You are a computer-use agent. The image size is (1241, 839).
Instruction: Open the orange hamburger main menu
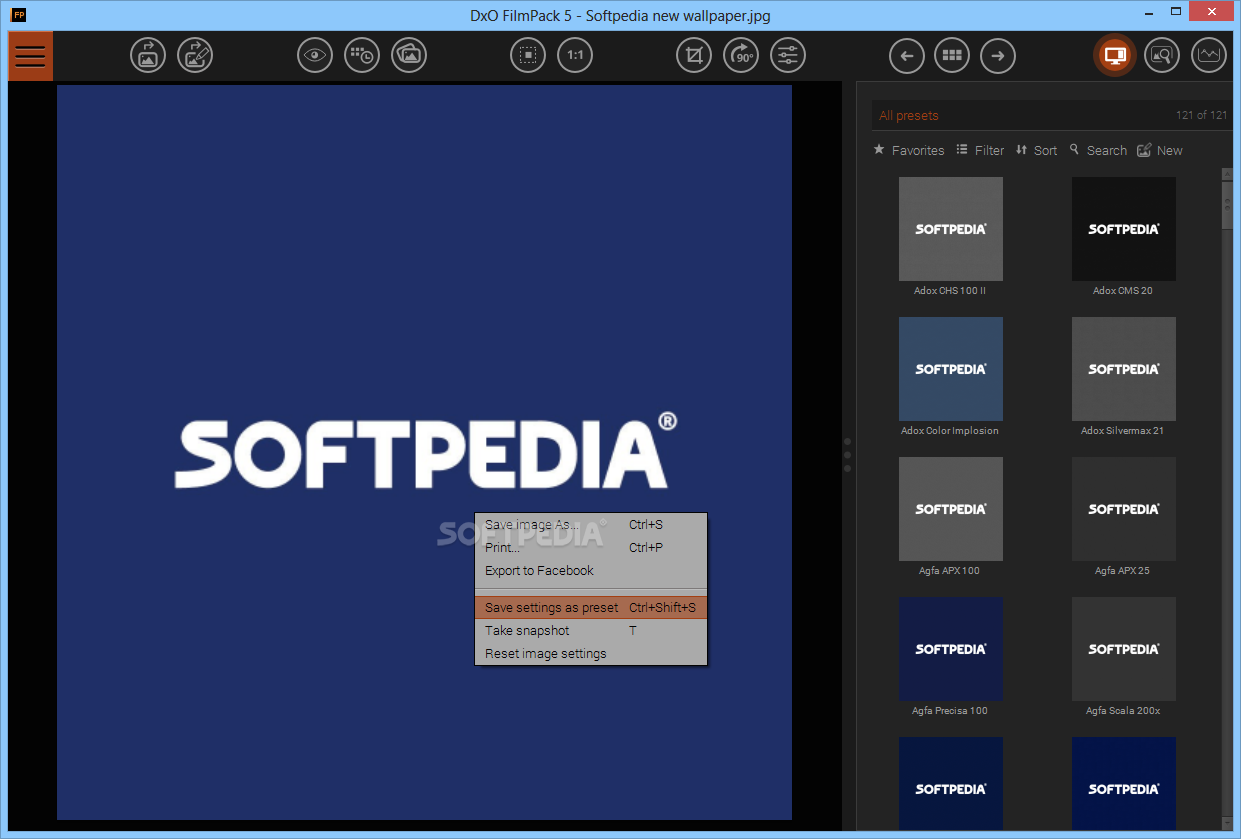click(x=30, y=56)
